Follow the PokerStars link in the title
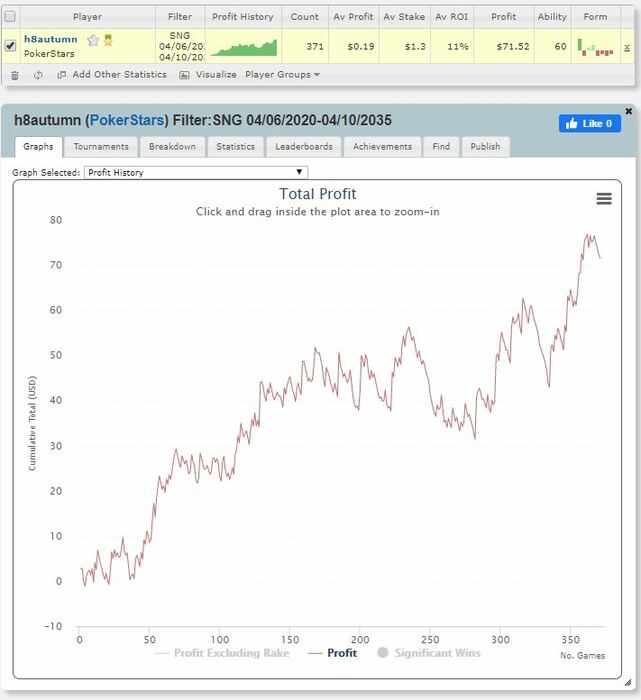Image resolution: width=641 pixels, height=700 pixels. click(127, 120)
